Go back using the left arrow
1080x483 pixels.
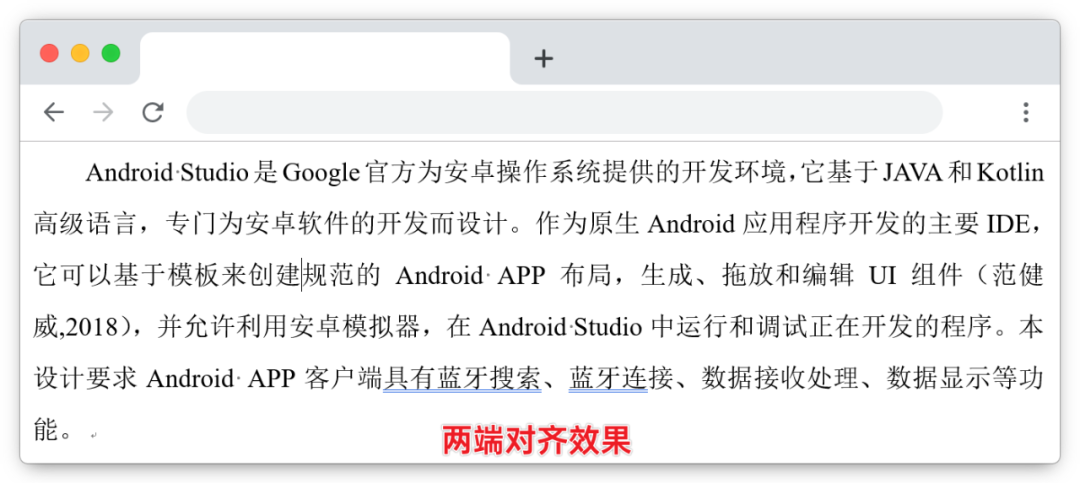(x=54, y=112)
